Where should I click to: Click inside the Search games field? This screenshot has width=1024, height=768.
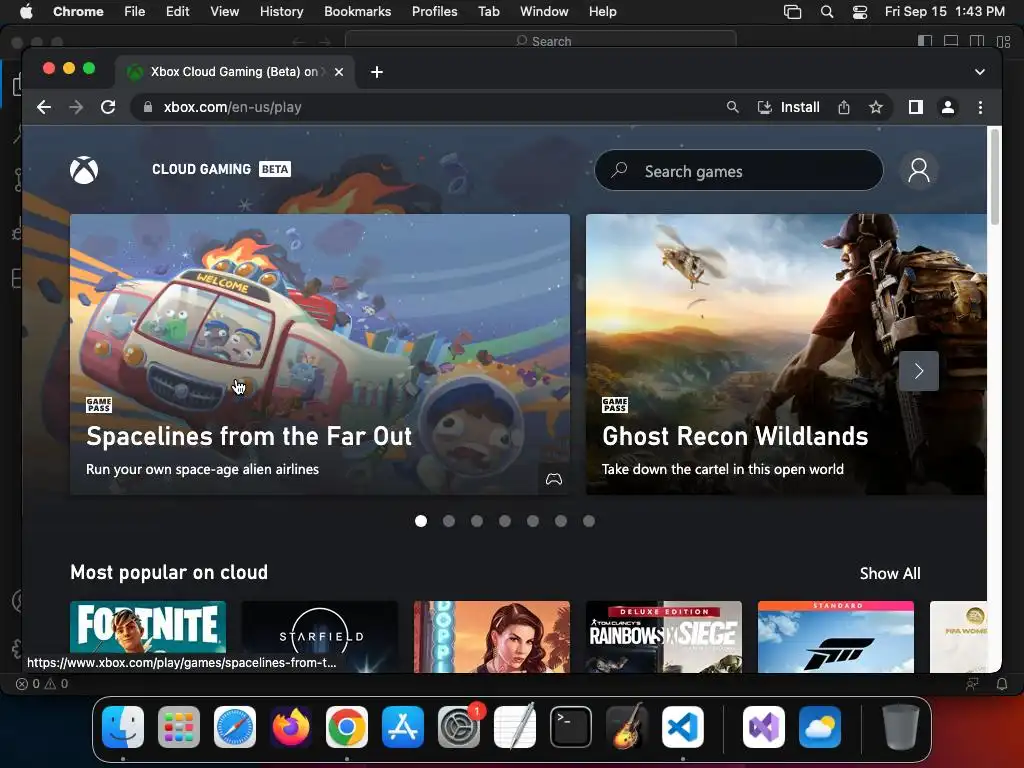[x=739, y=170]
